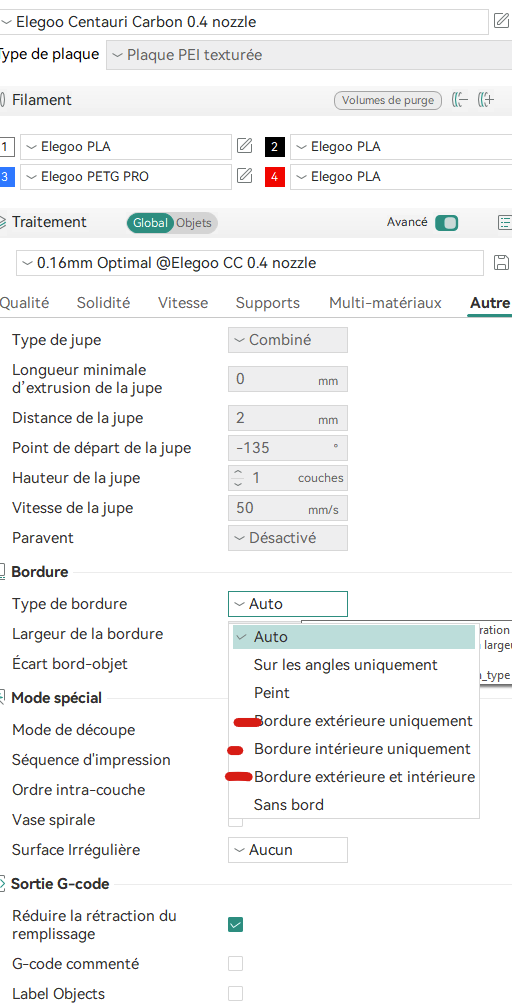Open Volumes de purge settings
512x1007 pixels.
388,100
